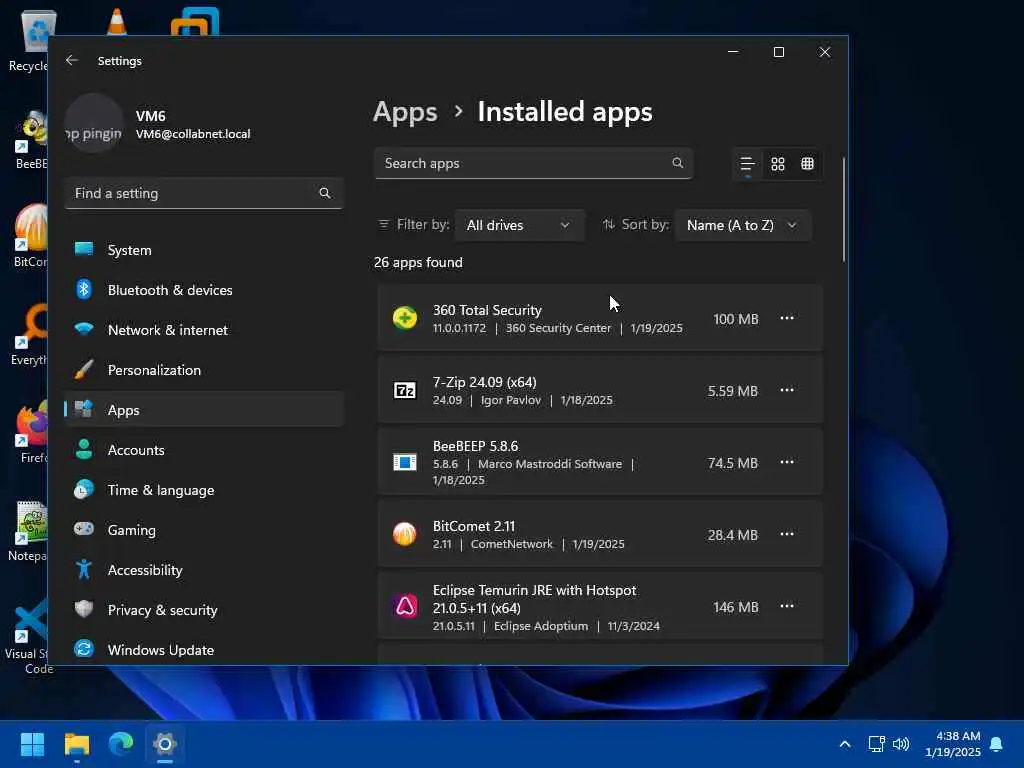This screenshot has height=768, width=1024.
Task: Switch to list view layout
Action: (x=747, y=164)
